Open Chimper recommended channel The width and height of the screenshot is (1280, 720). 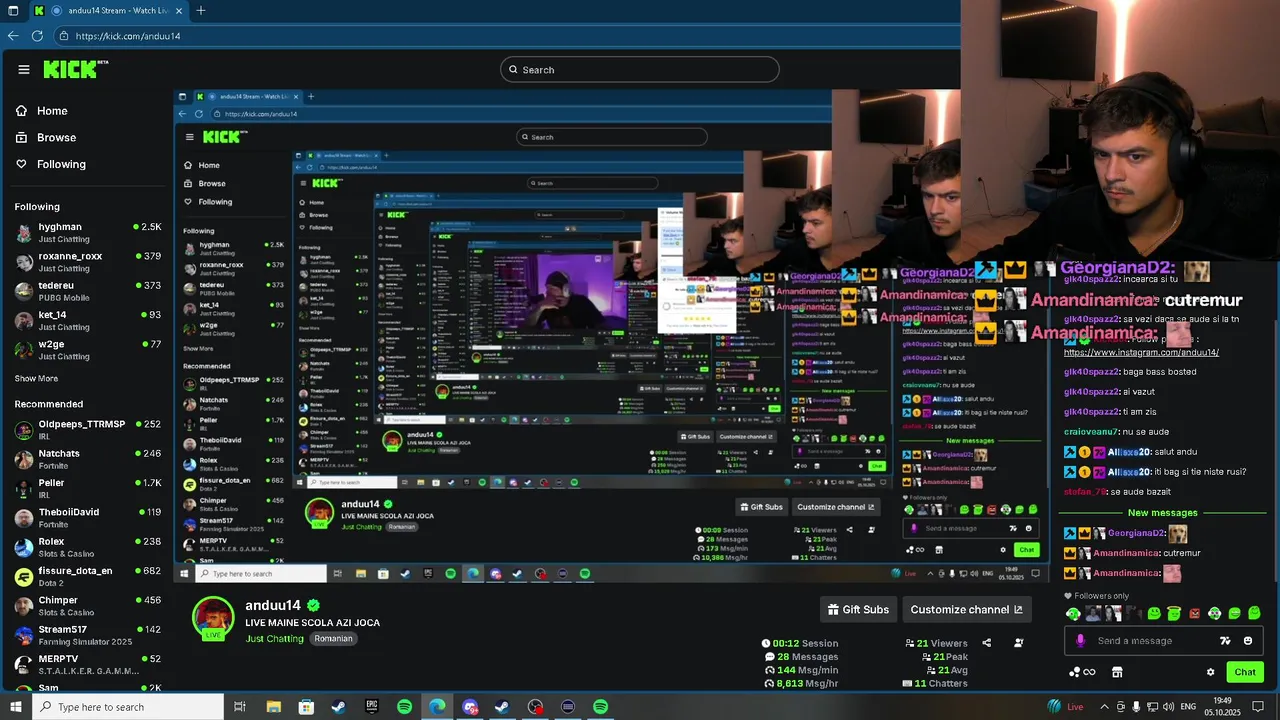pos(88,606)
